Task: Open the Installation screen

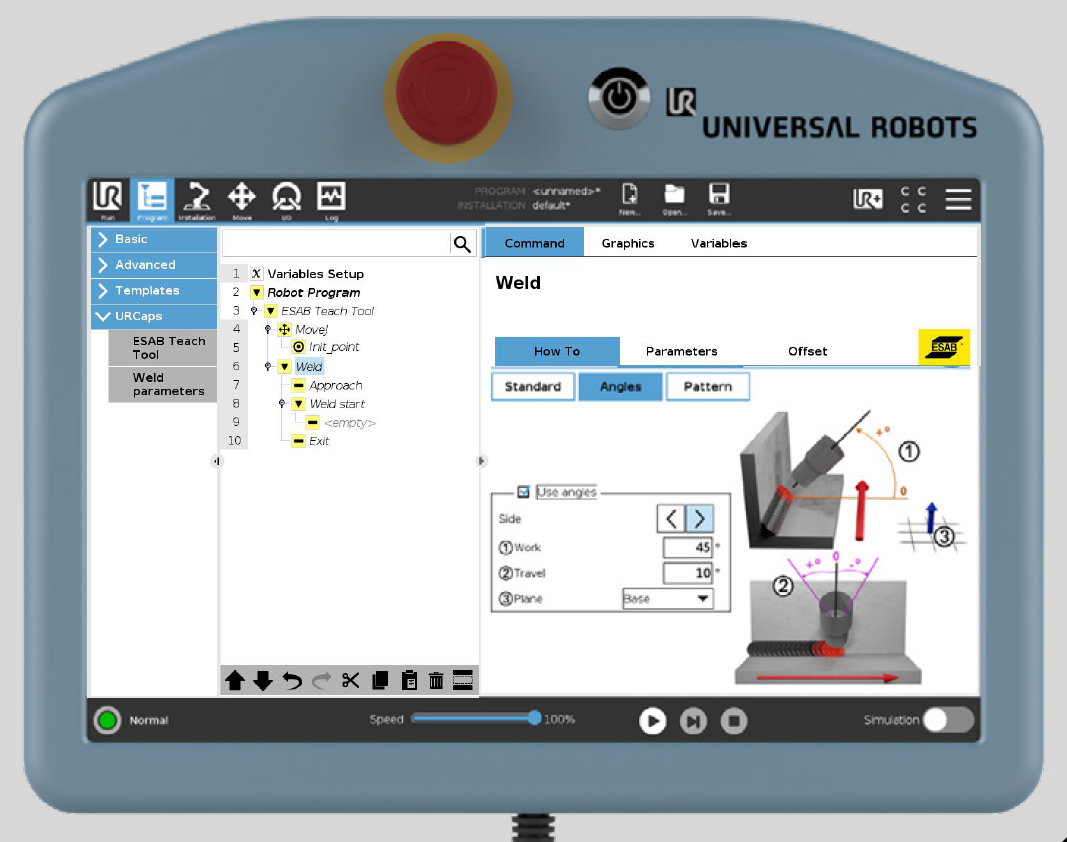Action: pos(197,200)
